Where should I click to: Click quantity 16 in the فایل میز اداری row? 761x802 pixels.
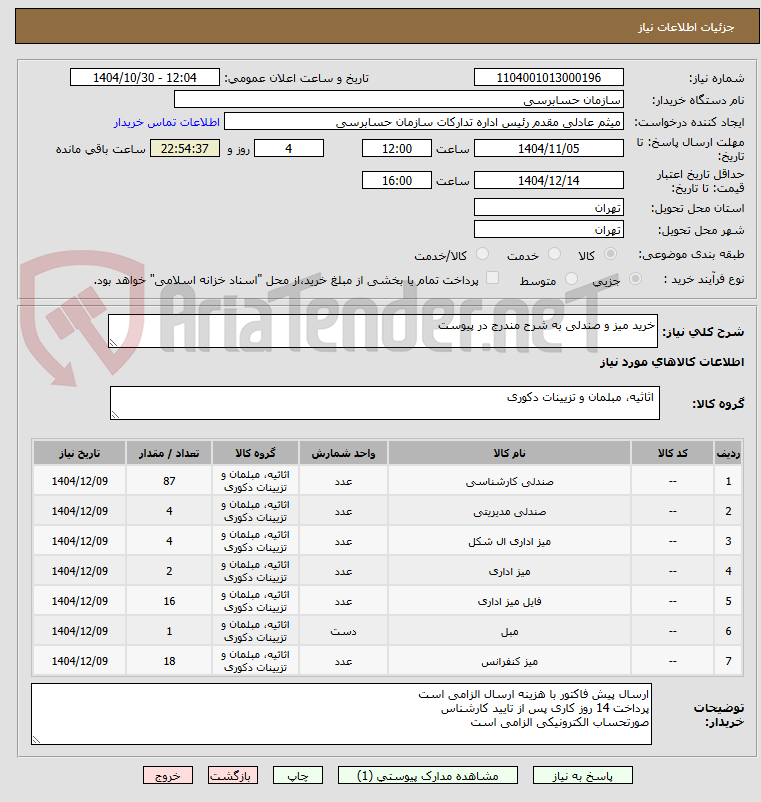[x=169, y=601]
